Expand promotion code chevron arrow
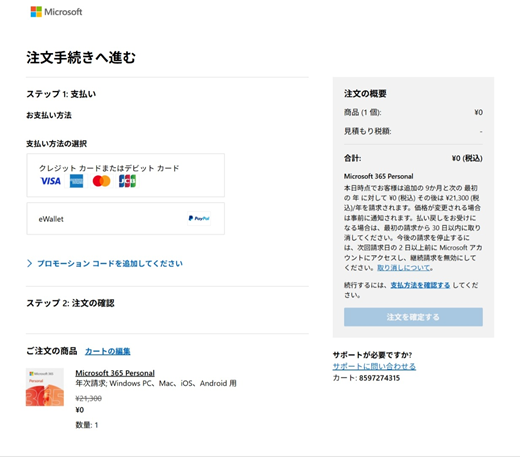The image size is (520, 457). point(29,263)
